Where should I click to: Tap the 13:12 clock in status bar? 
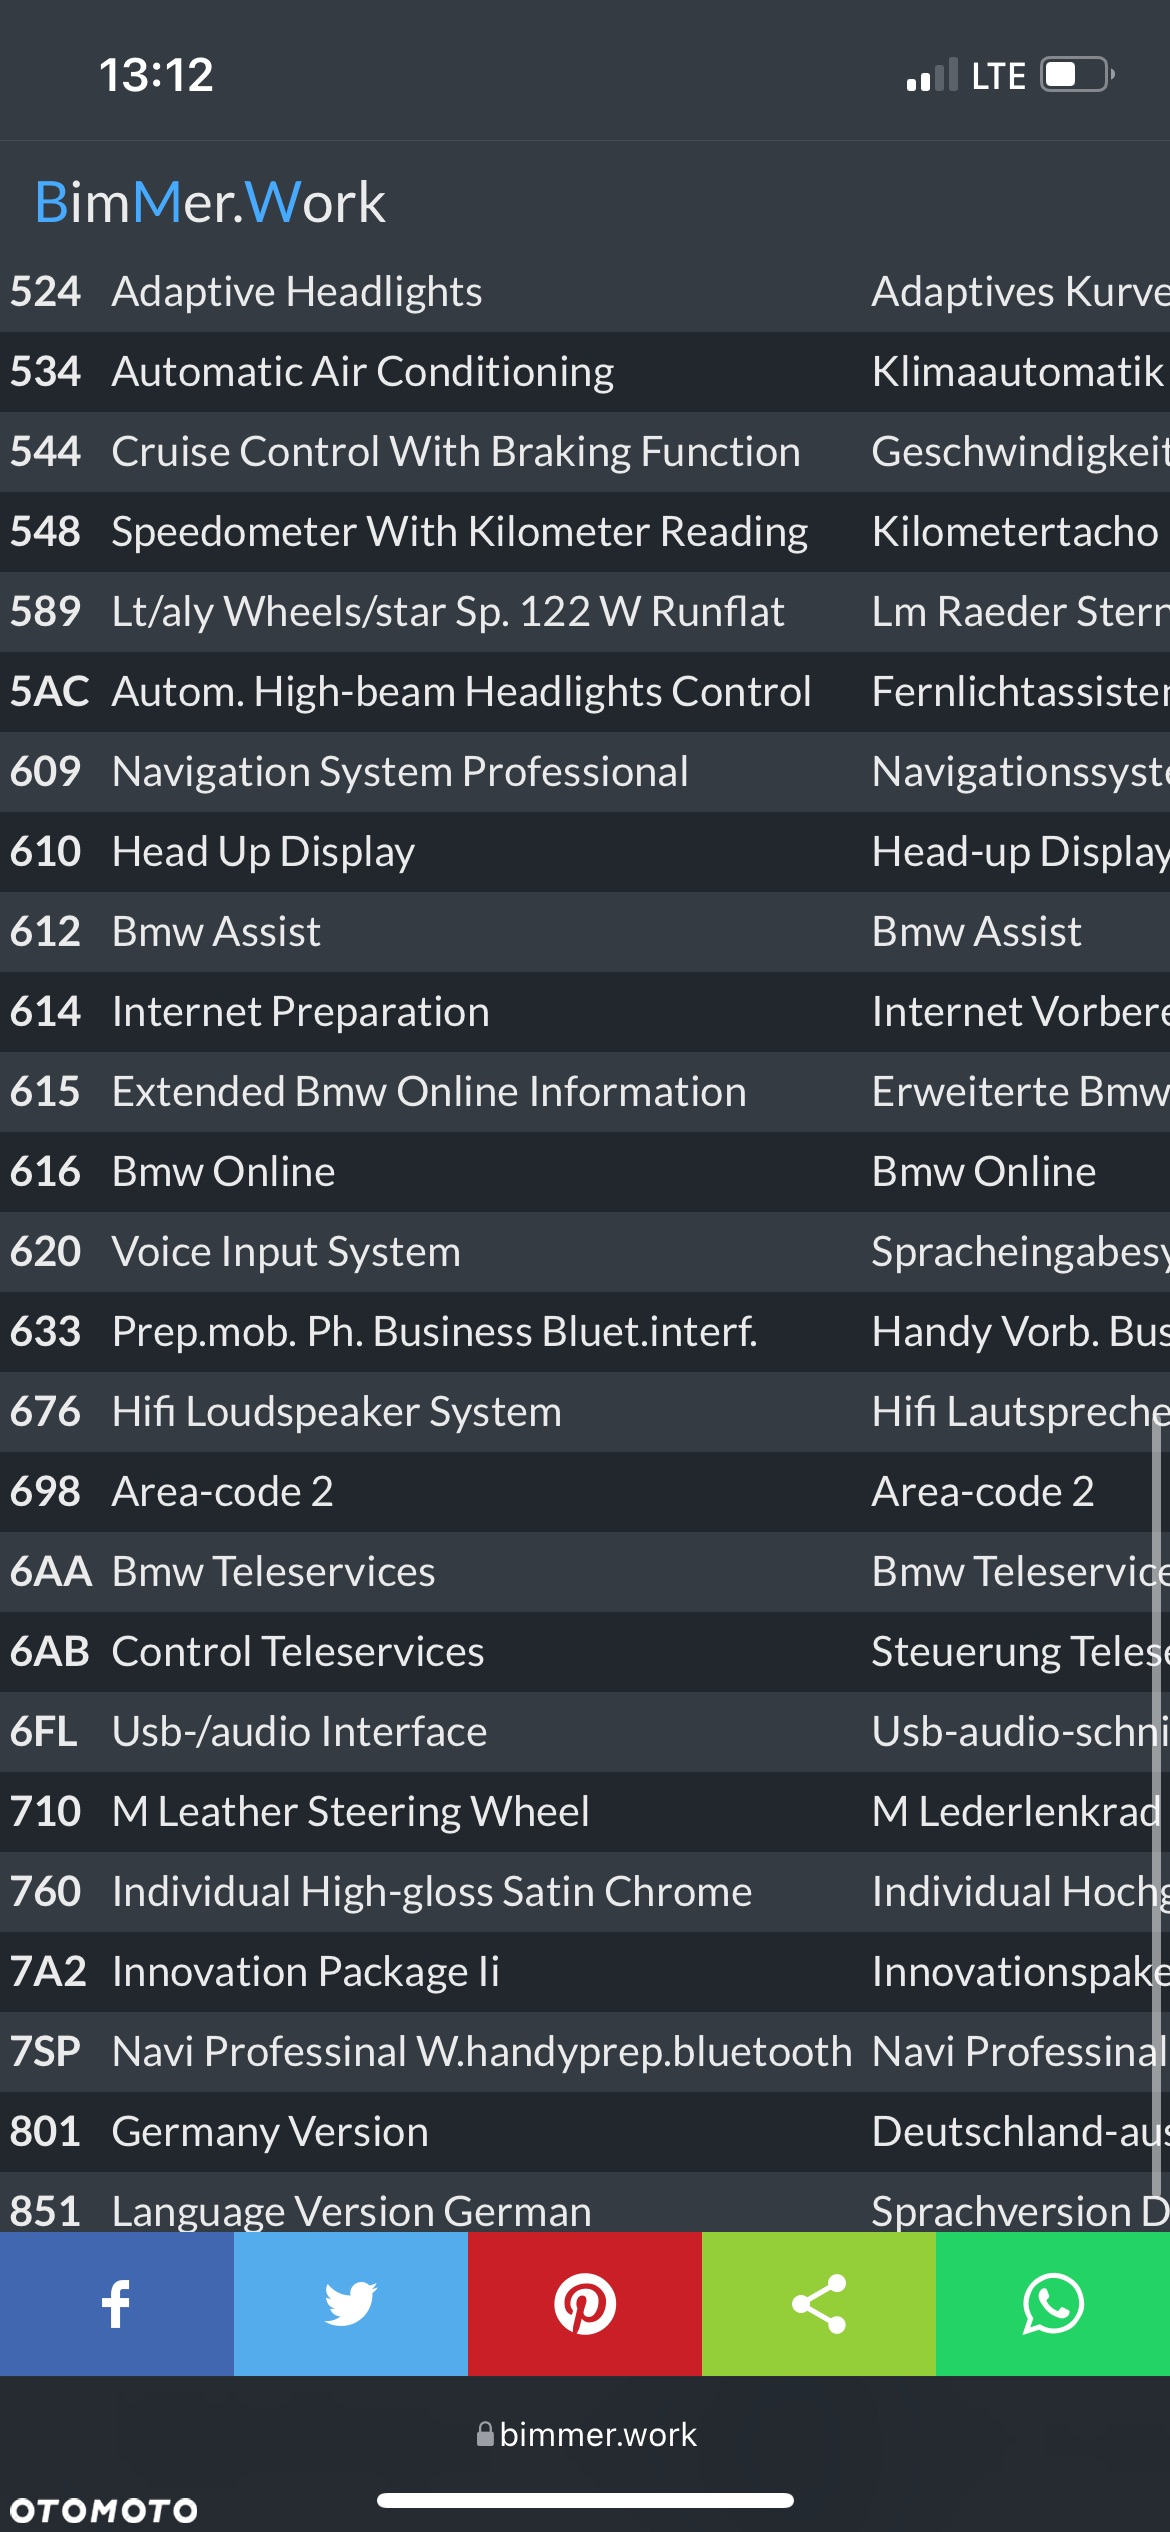(156, 75)
